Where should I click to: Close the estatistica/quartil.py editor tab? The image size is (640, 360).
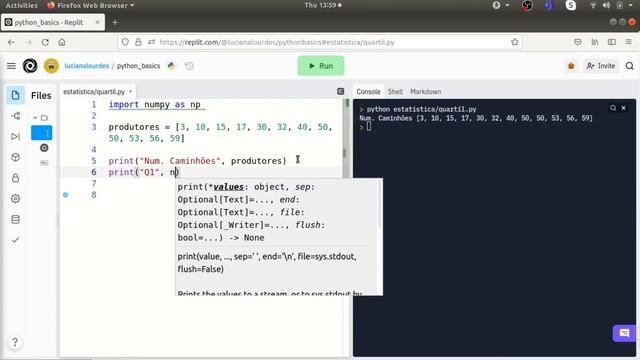point(131,91)
